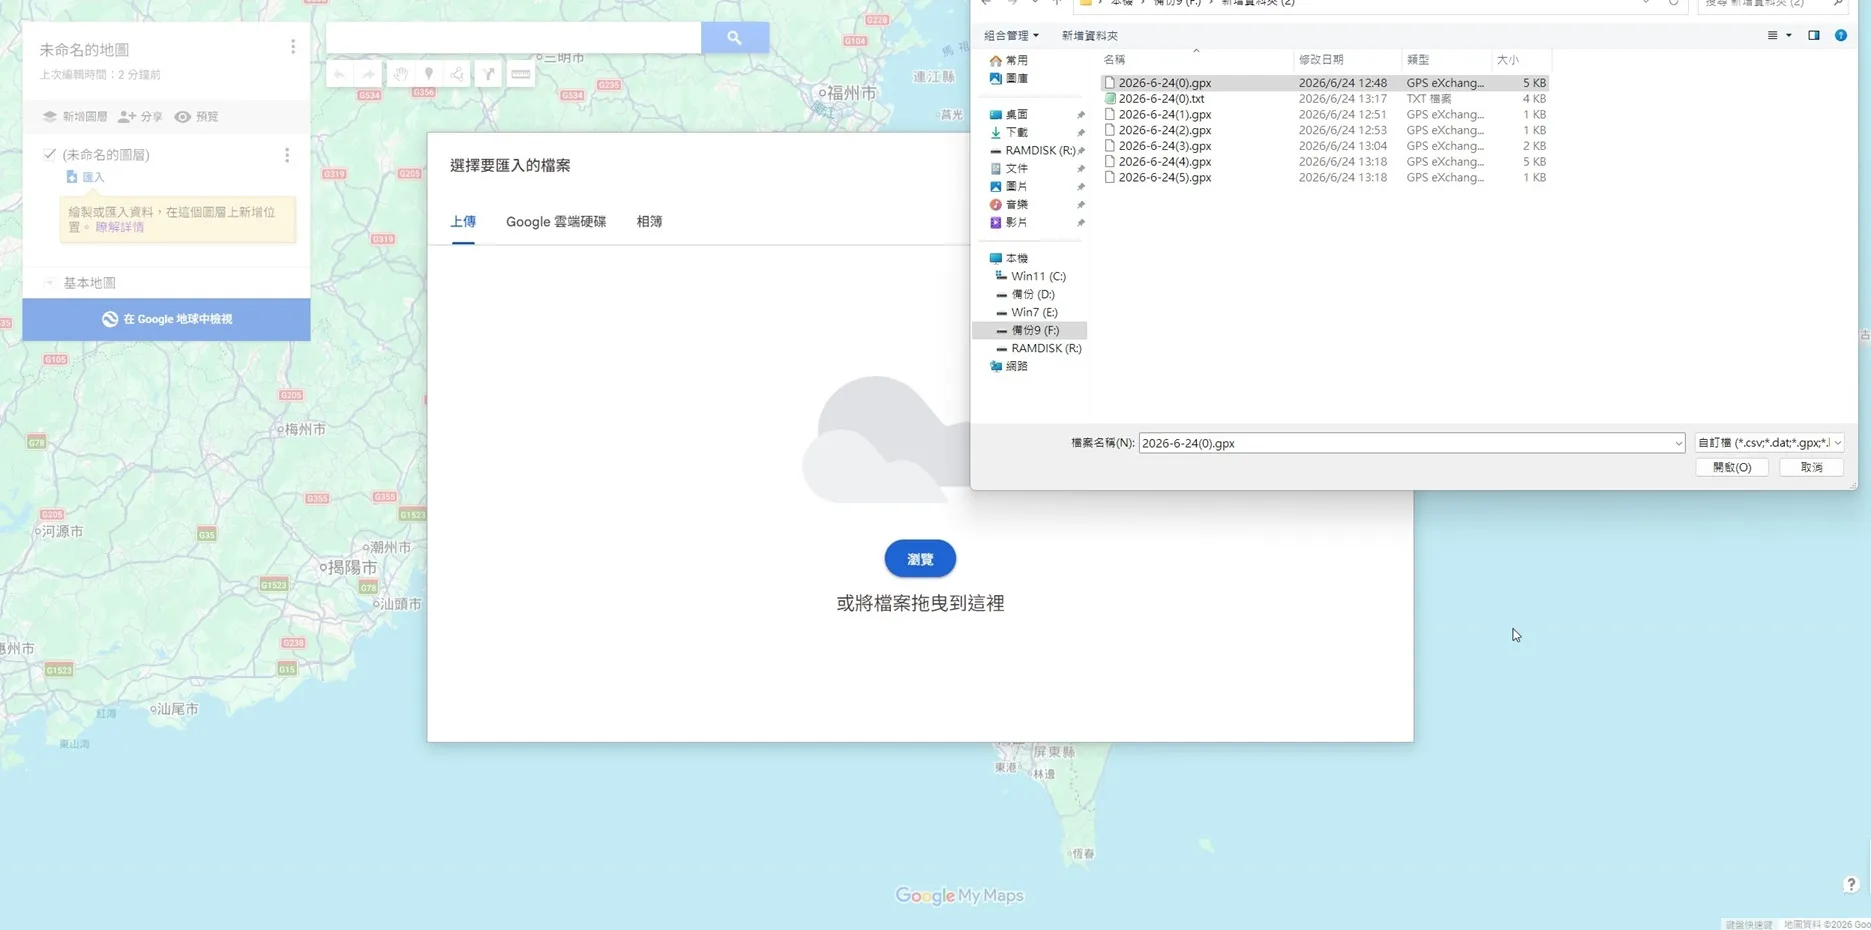1871x930 pixels.
Task: Switch to the Google 雲端硬碟 tab
Action: pyautogui.click(x=556, y=222)
